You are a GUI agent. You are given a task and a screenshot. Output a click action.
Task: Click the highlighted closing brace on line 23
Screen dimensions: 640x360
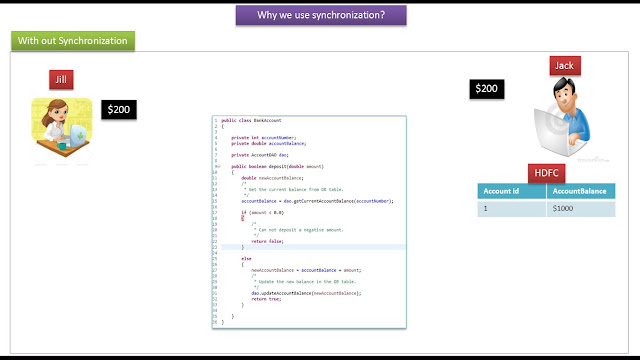click(242, 247)
